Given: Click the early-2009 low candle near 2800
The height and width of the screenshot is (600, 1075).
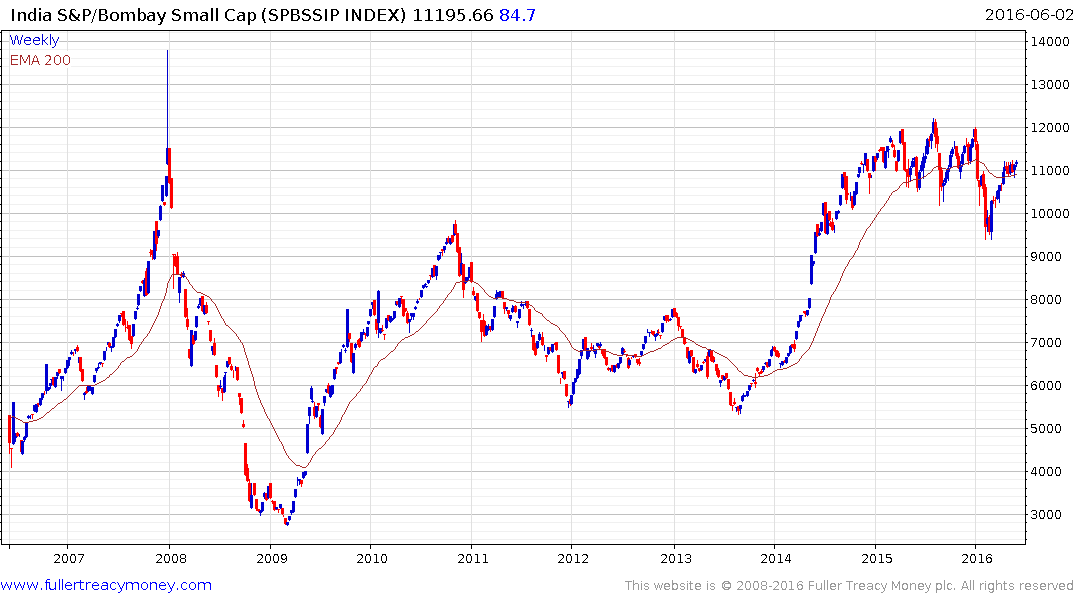Looking at the screenshot, I should (287, 523).
